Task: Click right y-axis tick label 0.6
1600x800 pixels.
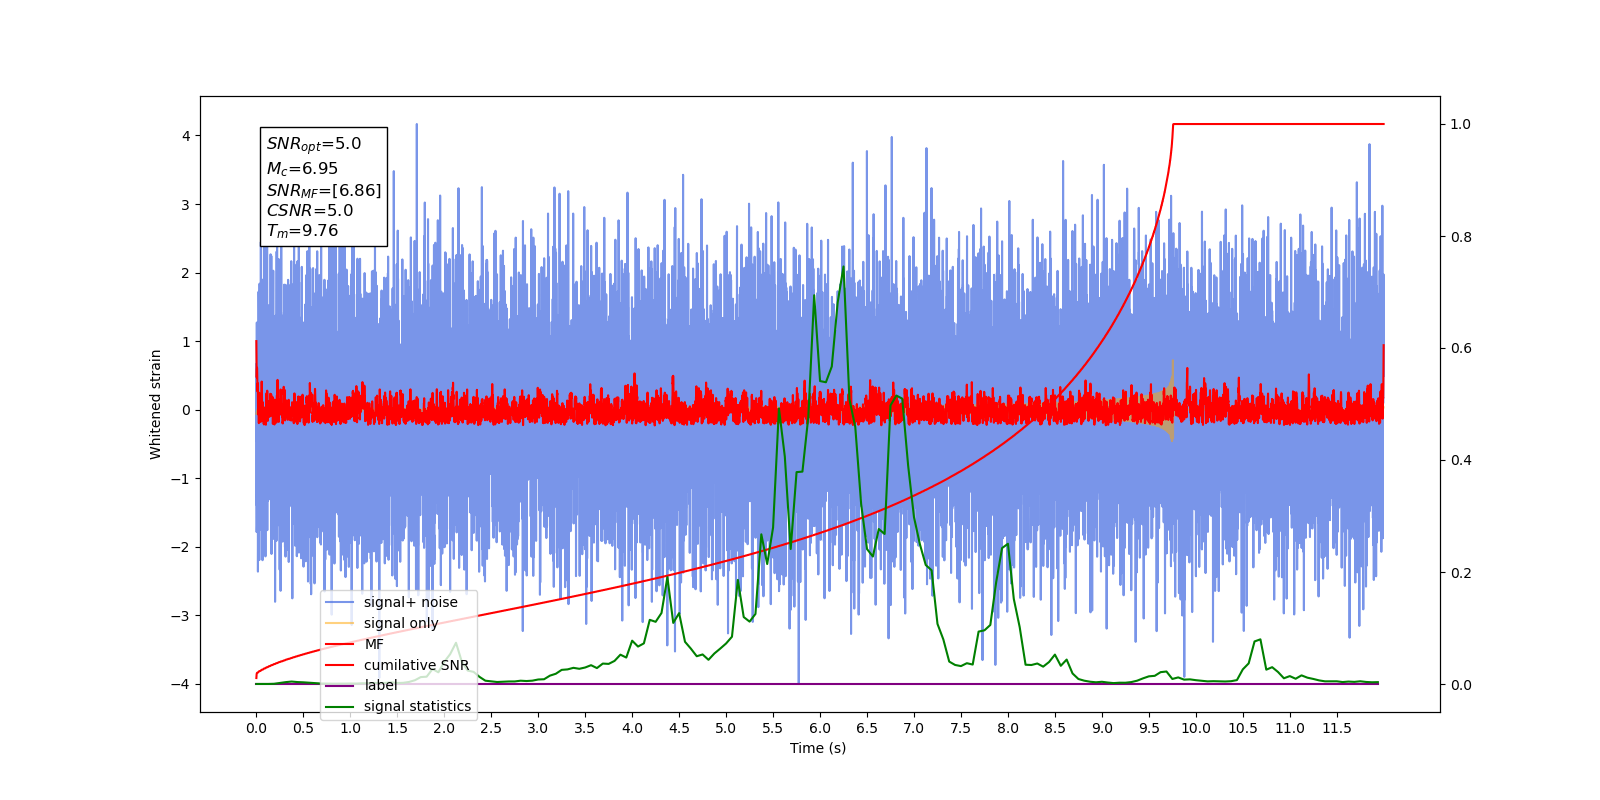Action: [1461, 349]
